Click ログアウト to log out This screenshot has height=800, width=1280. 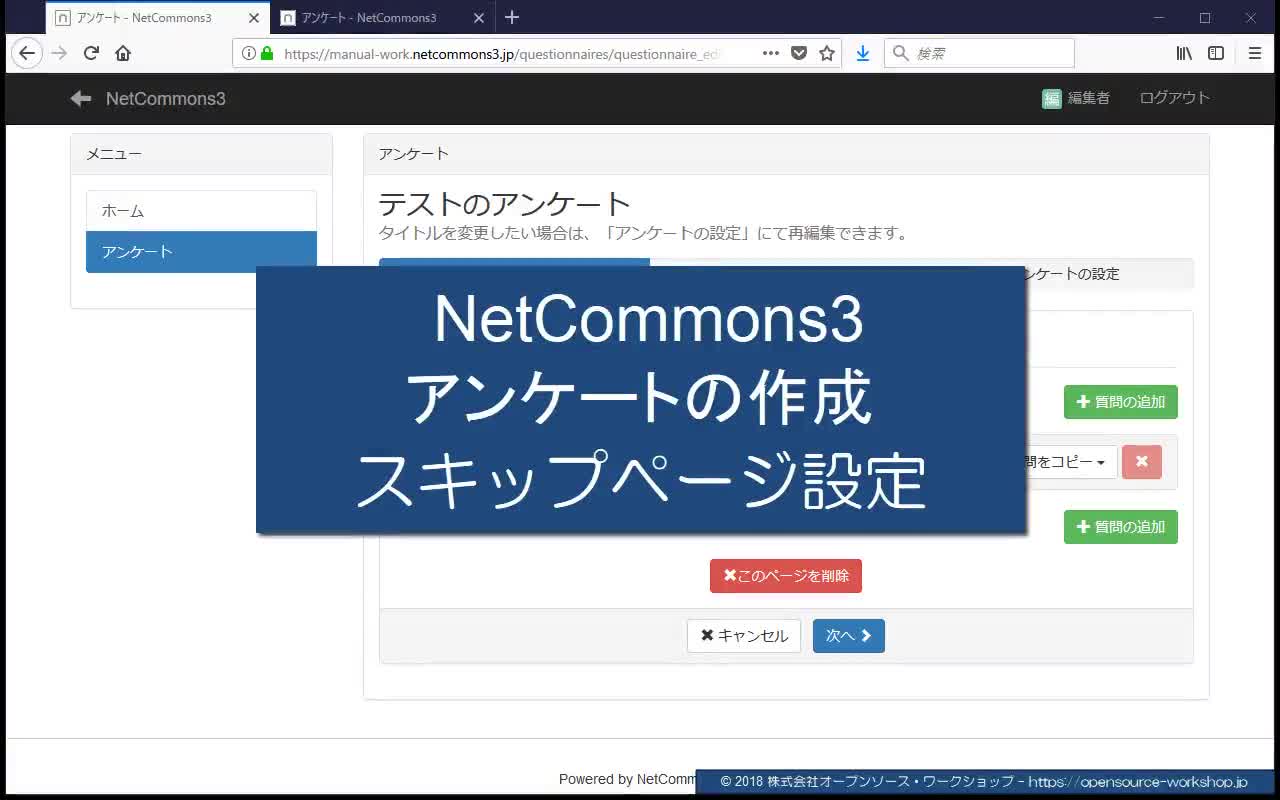pyautogui.click(x=1175, y=98)
